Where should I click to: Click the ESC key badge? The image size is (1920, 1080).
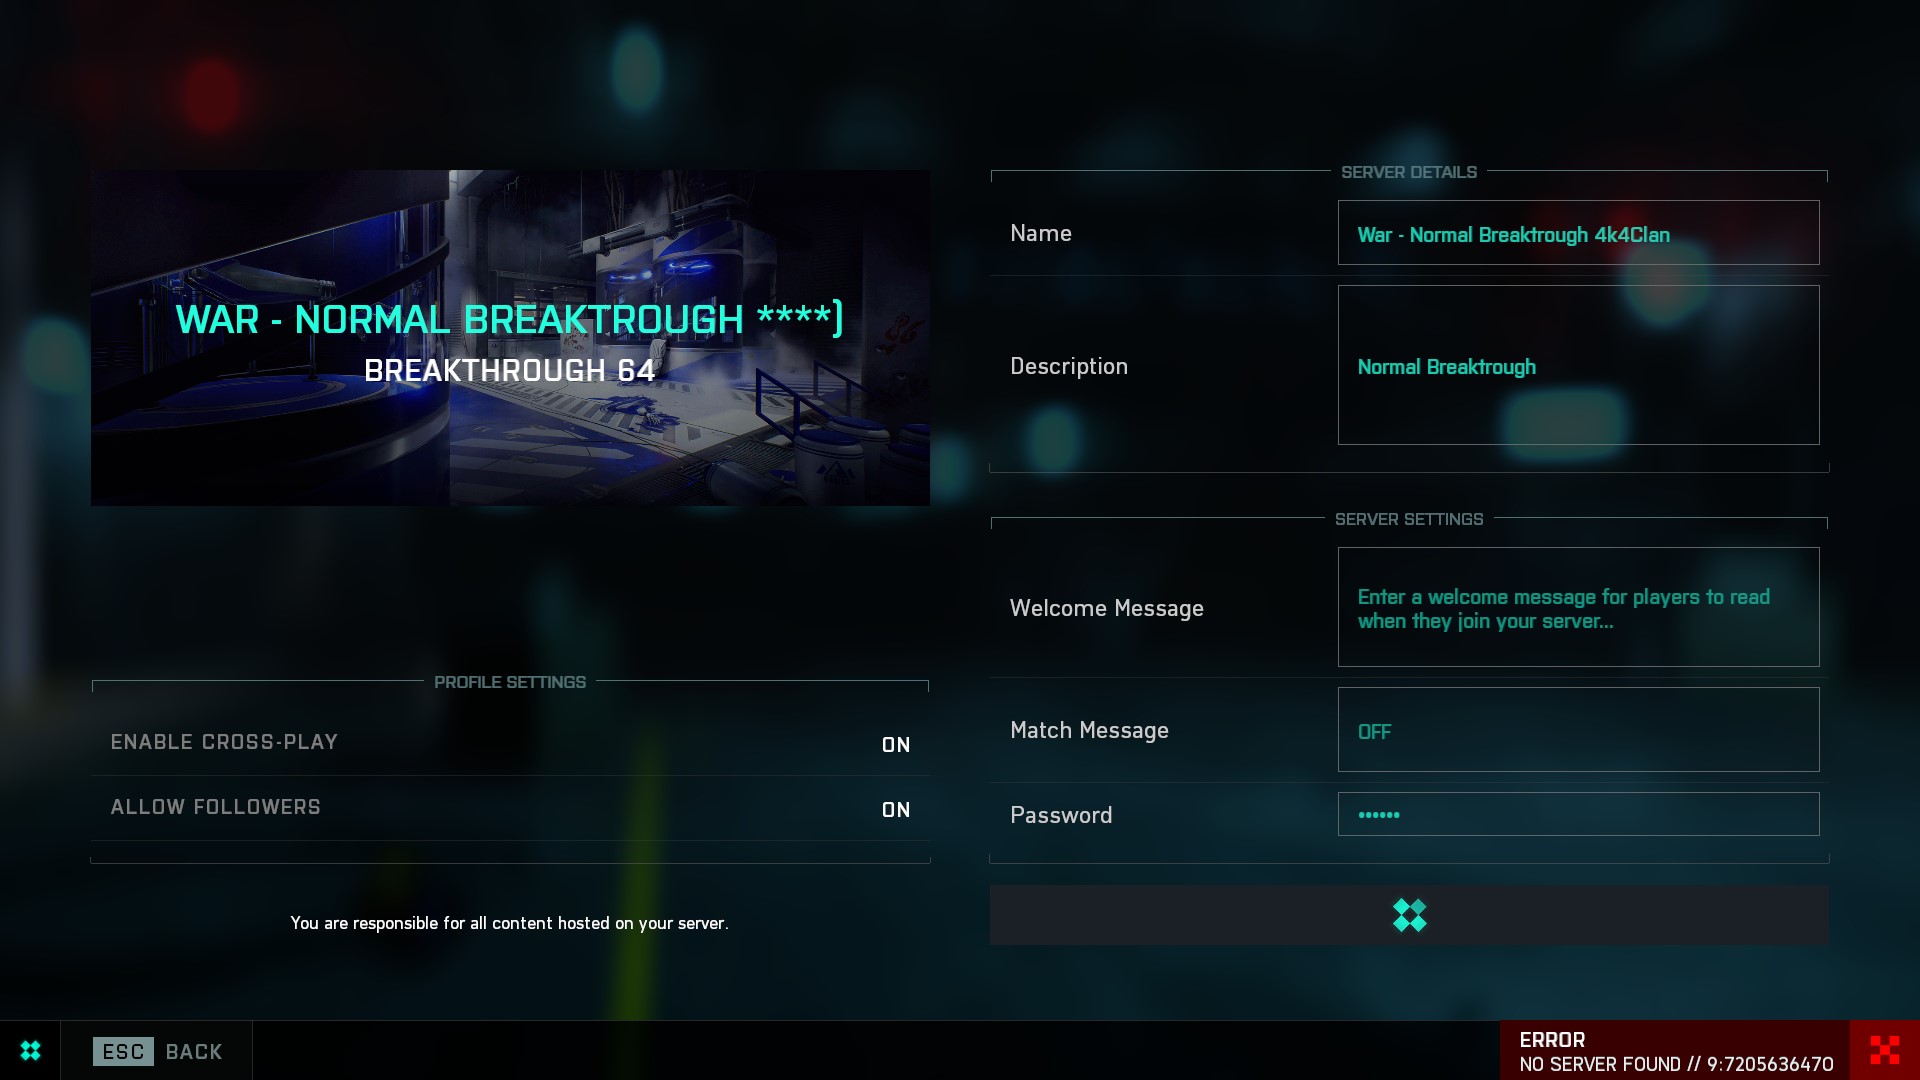(123, 1051)
